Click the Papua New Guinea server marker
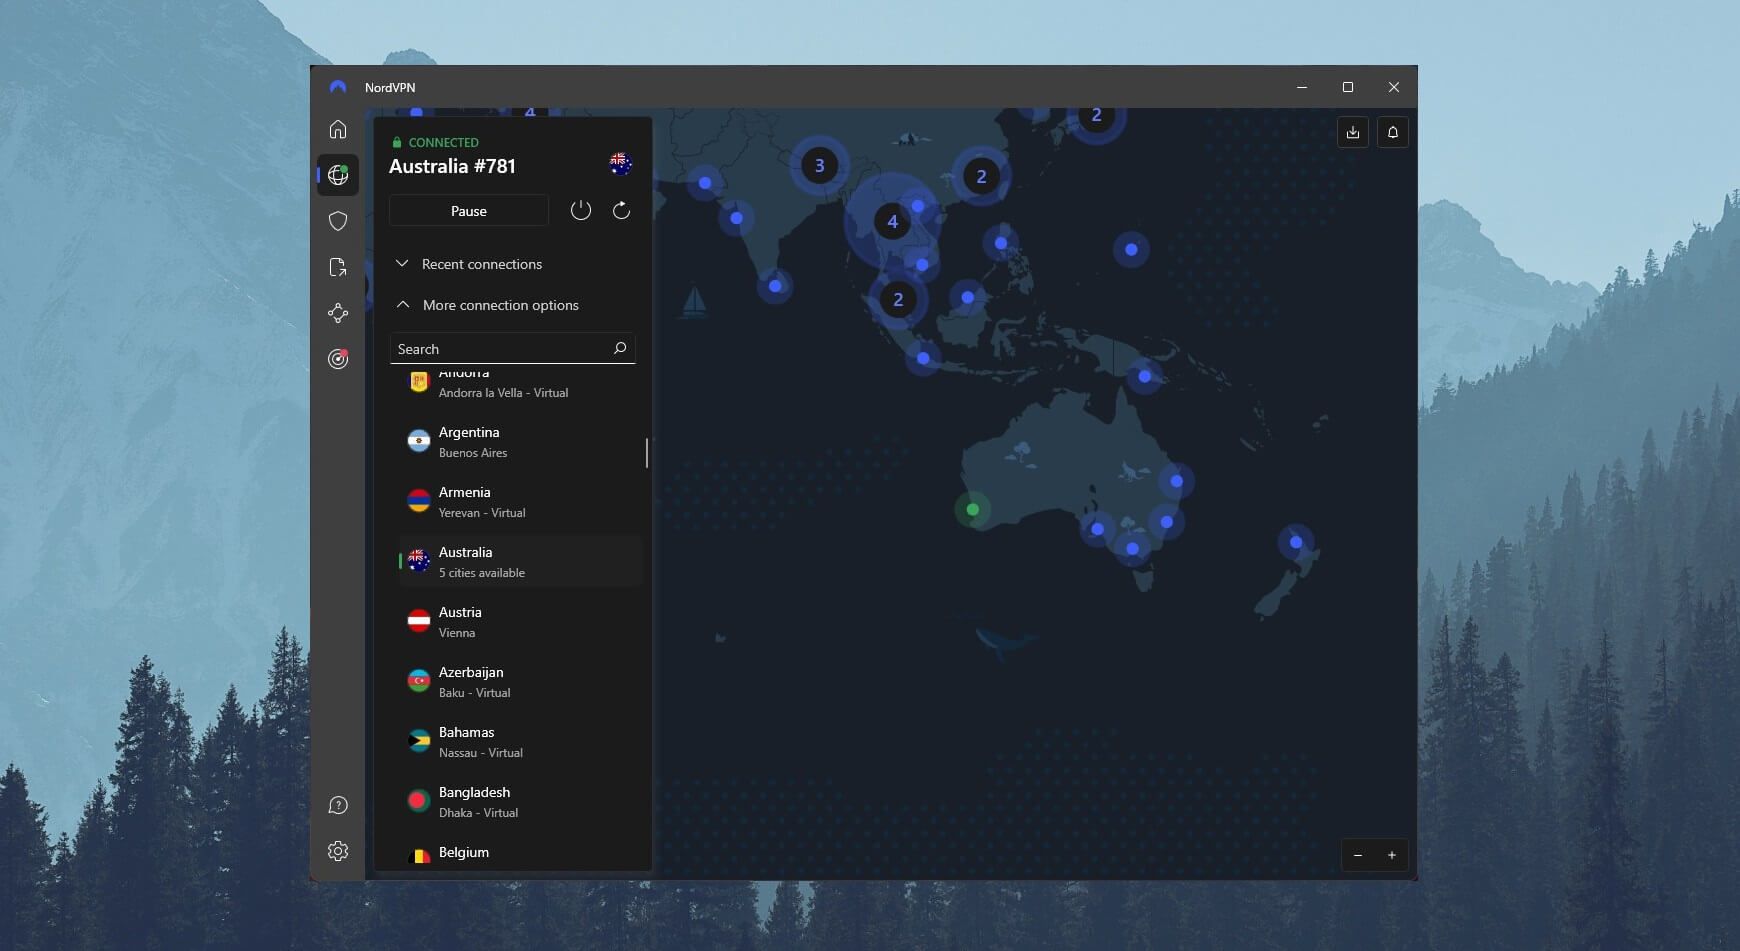Image resolution: width=1740 pixels, height=951 pixels. pyautogui.click(x=1144, y=376)
